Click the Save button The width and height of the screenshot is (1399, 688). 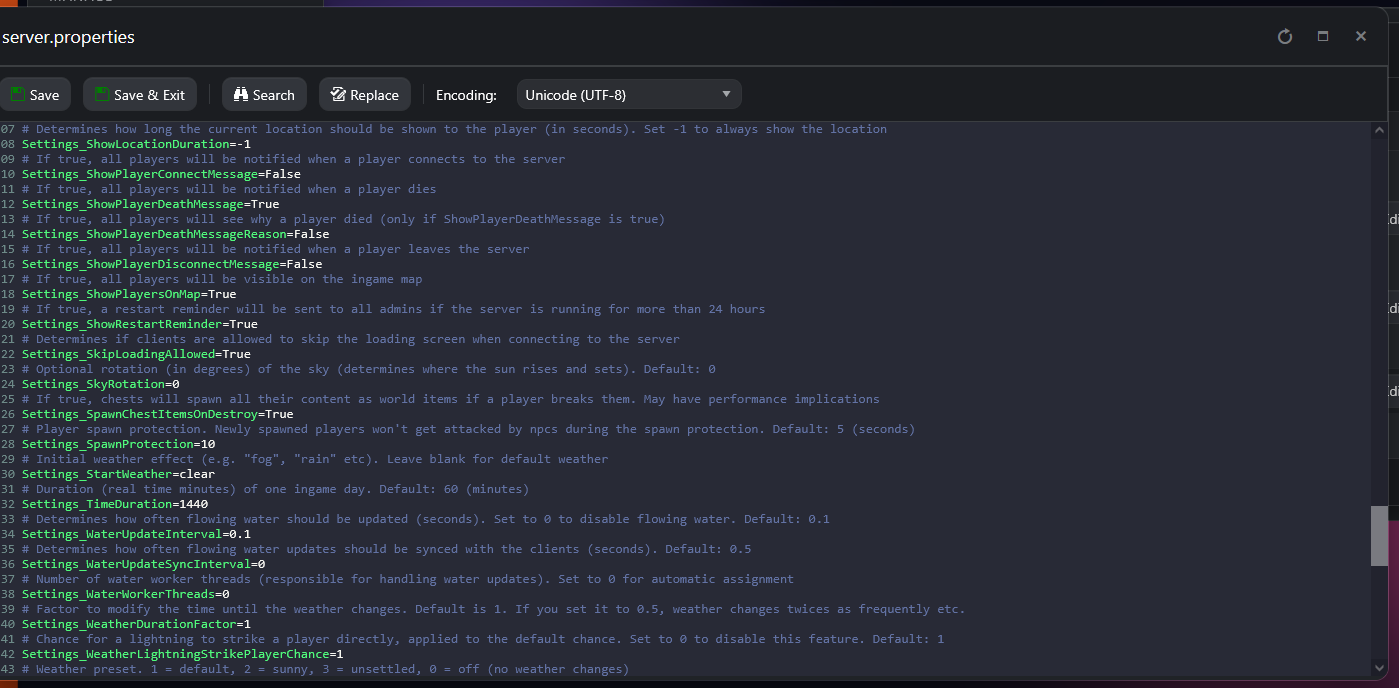coord(34,95)
